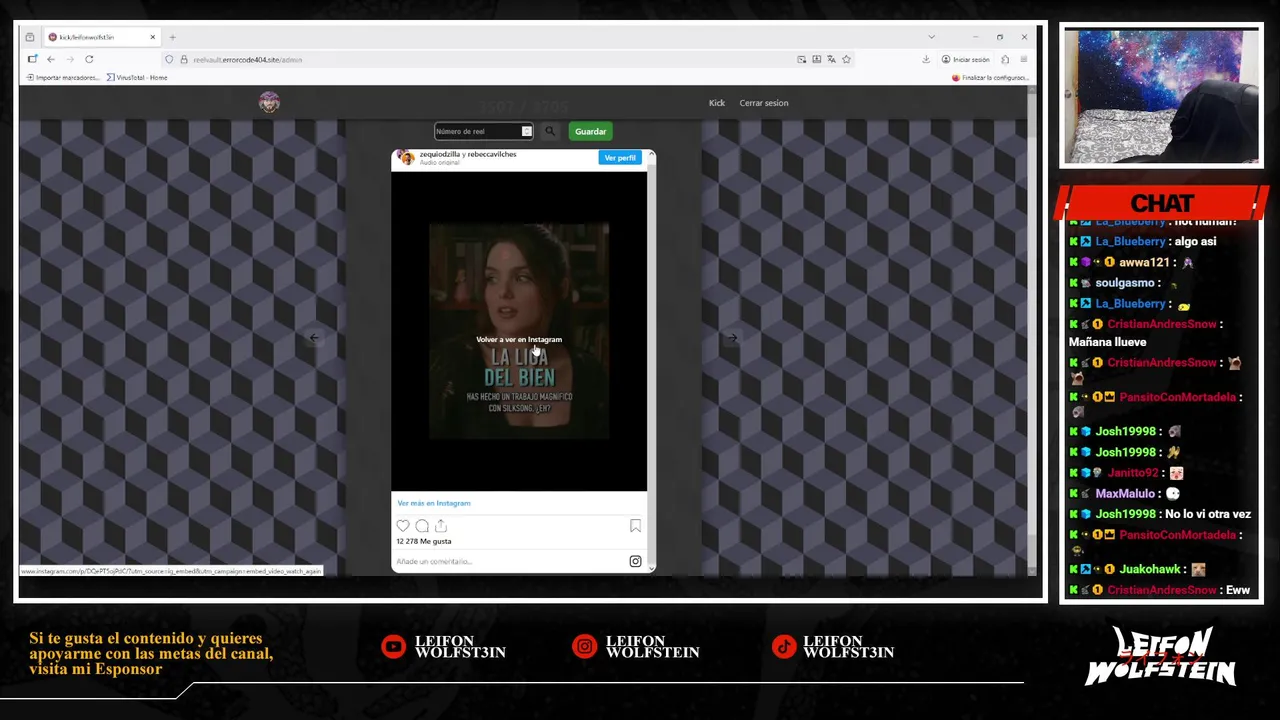Click the reel video thumbnail image

click(x=519, y=331)
